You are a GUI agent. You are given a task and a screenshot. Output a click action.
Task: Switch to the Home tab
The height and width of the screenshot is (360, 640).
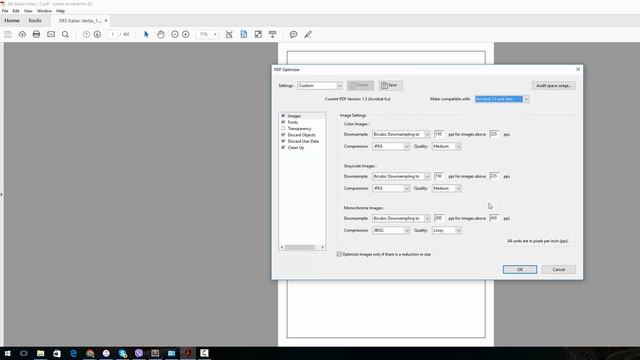click(x=12, y=20)
